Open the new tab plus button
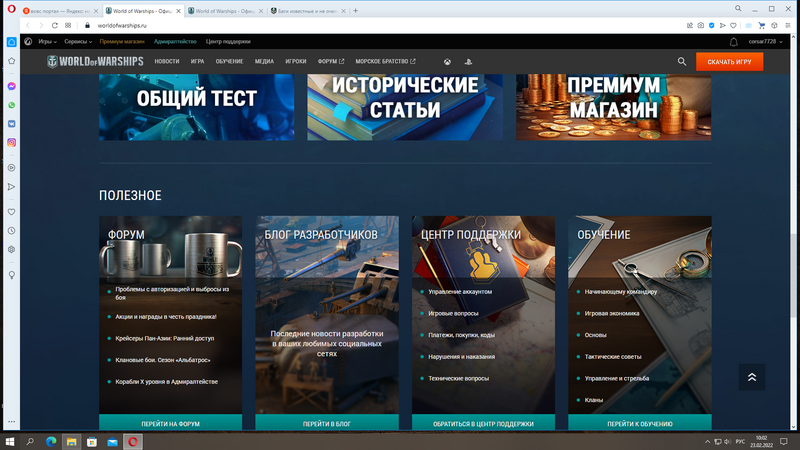Screen dimensions: 800x450 click(x=356, y=10)
